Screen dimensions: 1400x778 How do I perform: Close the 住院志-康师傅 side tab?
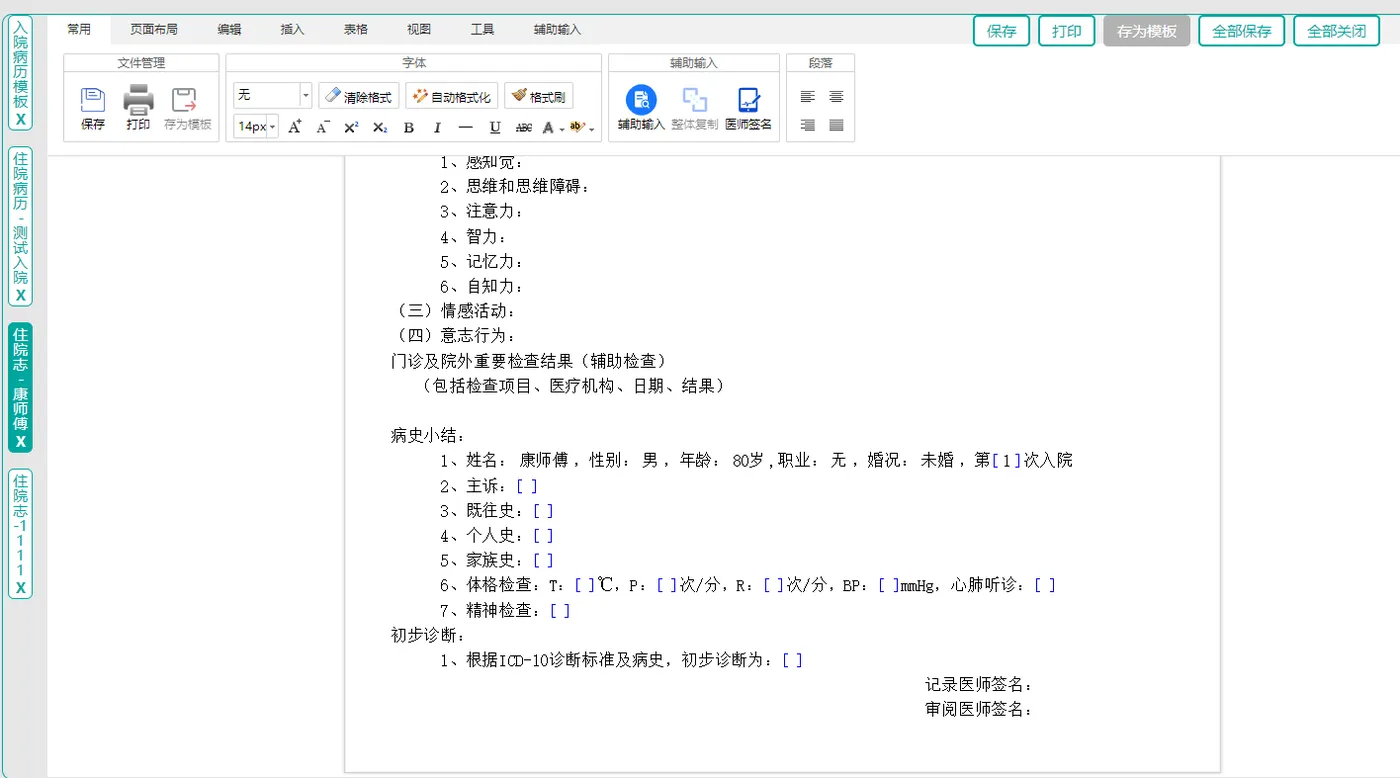20,441
